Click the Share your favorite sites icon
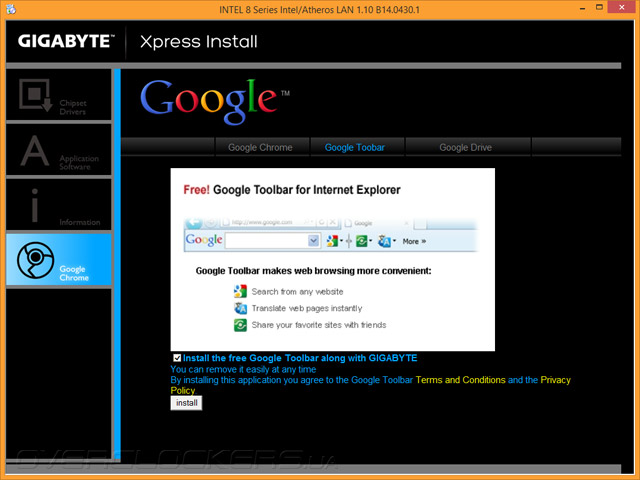640x480 pixels. 240,325
